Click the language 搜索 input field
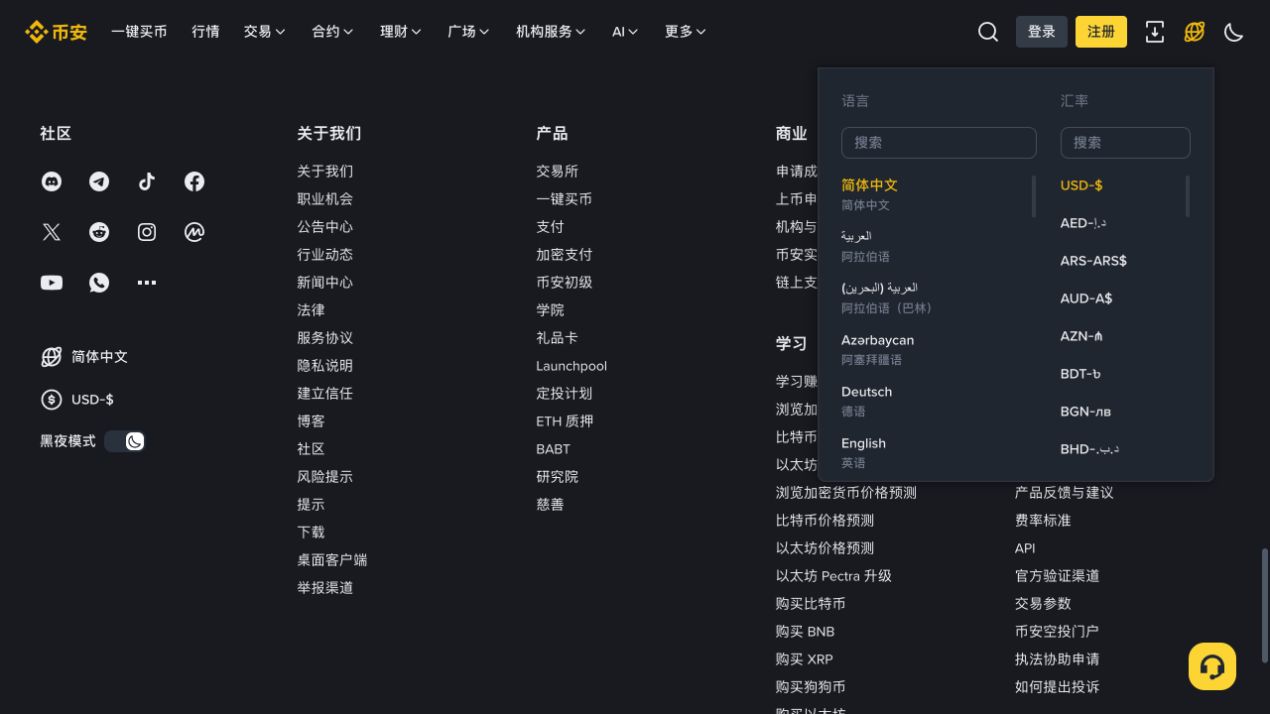This screenshot has height=714, width=1270. tap(939, 143)
